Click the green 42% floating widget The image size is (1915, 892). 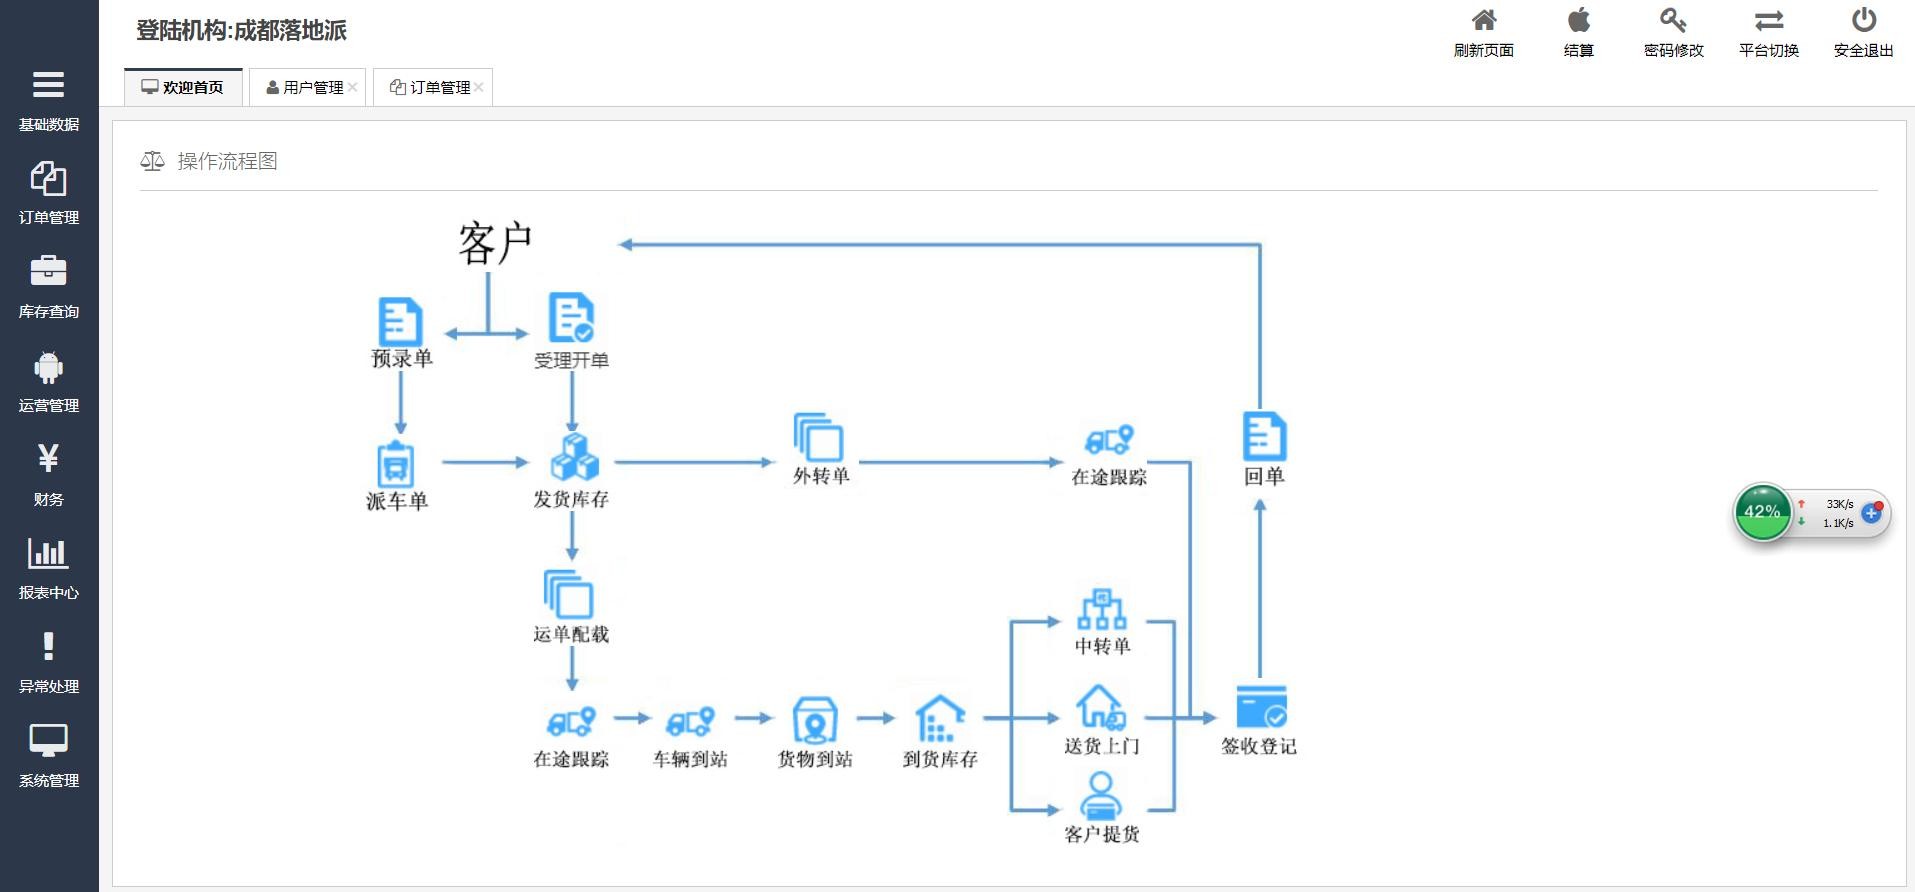[x=1762, y=512]
